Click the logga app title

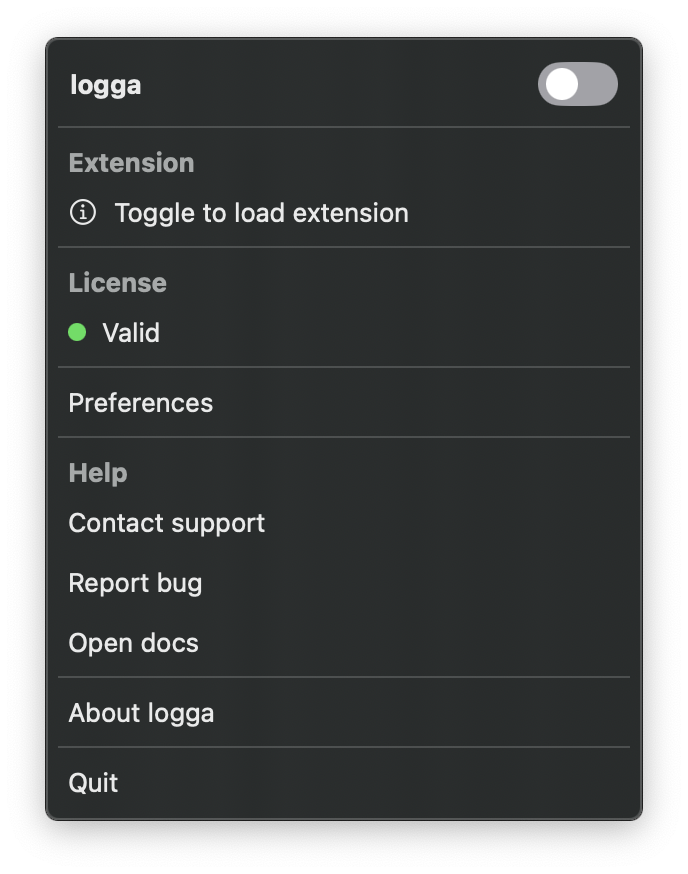(x=105, y=85)
